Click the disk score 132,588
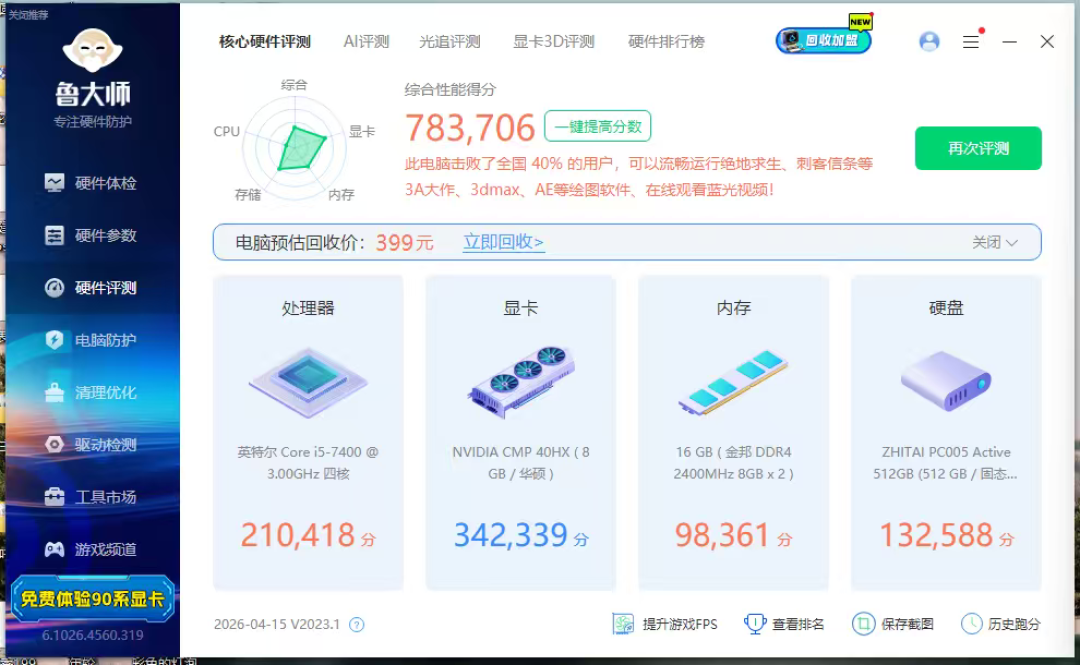The image size is (1080, 665). (x=937, y=535)
